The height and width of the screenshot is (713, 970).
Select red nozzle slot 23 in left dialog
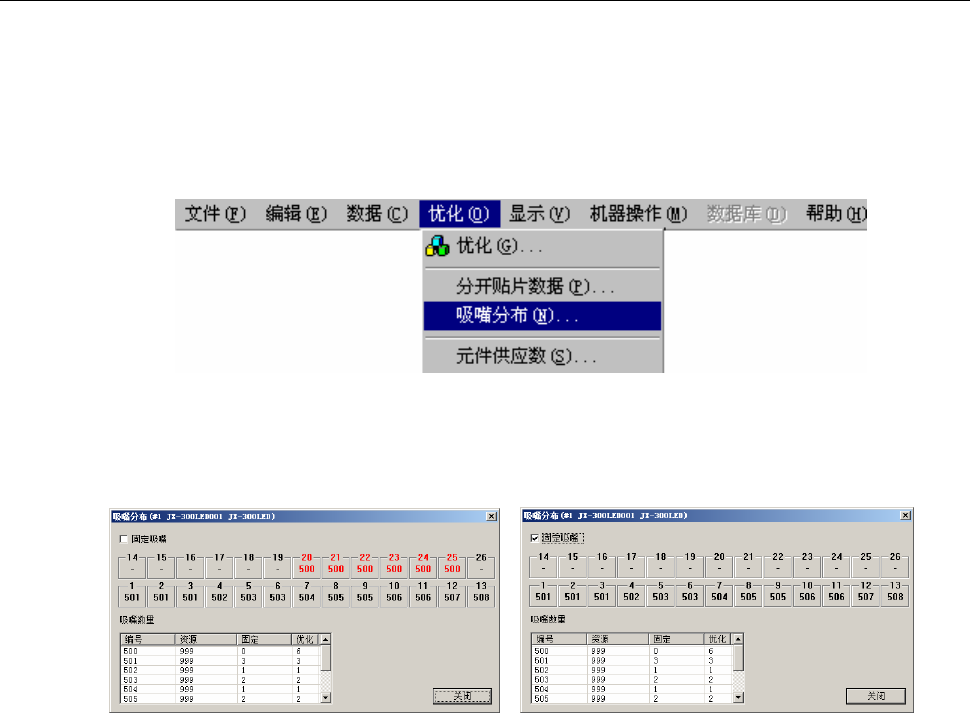click(394, 564)
